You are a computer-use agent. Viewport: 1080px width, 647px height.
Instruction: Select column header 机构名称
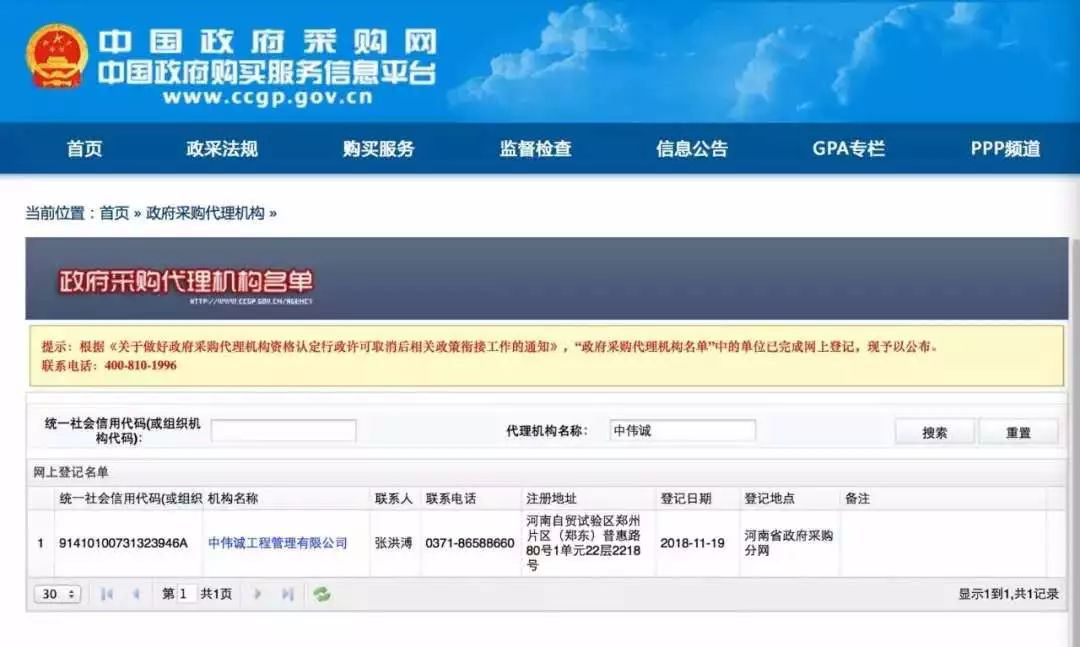233,498
